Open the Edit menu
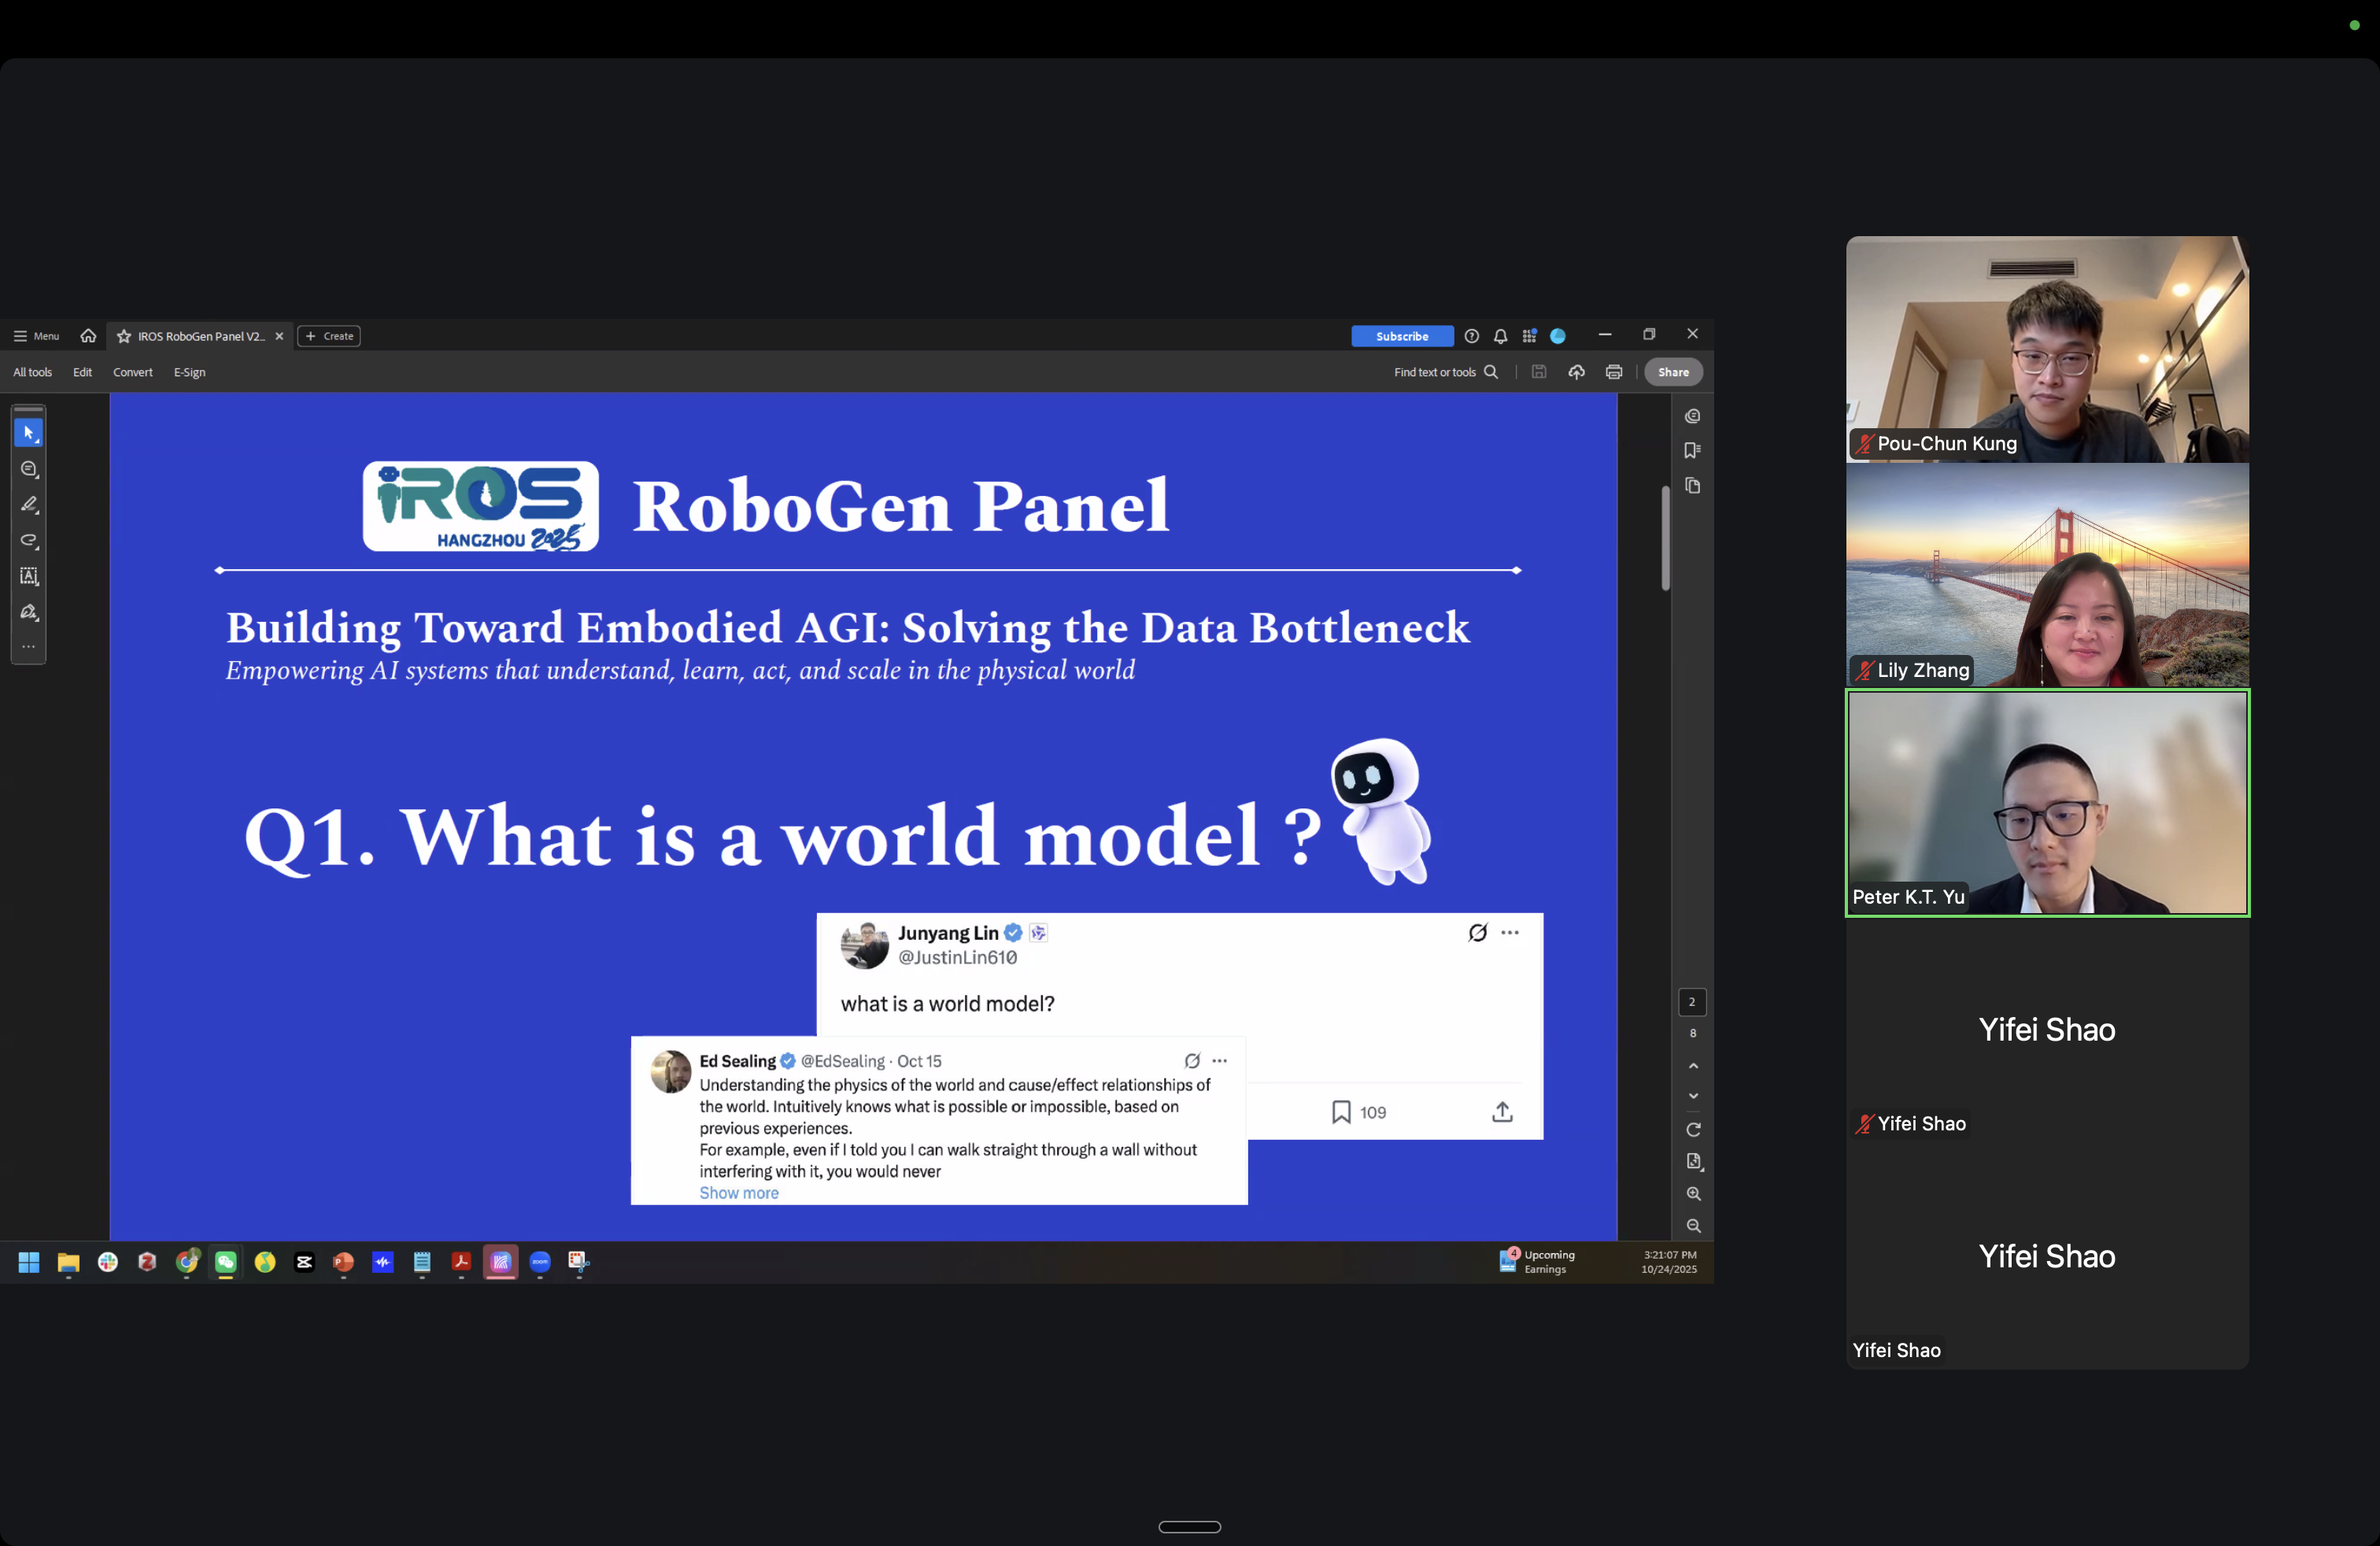2380x1546 pixels. pos(82,371)
